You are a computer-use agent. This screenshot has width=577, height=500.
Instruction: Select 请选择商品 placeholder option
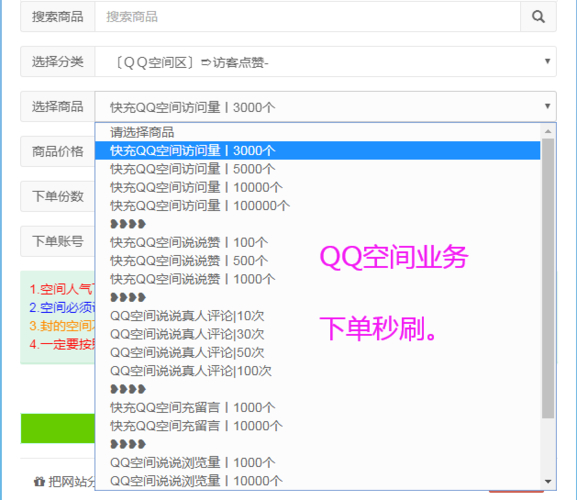click(317, 132)
